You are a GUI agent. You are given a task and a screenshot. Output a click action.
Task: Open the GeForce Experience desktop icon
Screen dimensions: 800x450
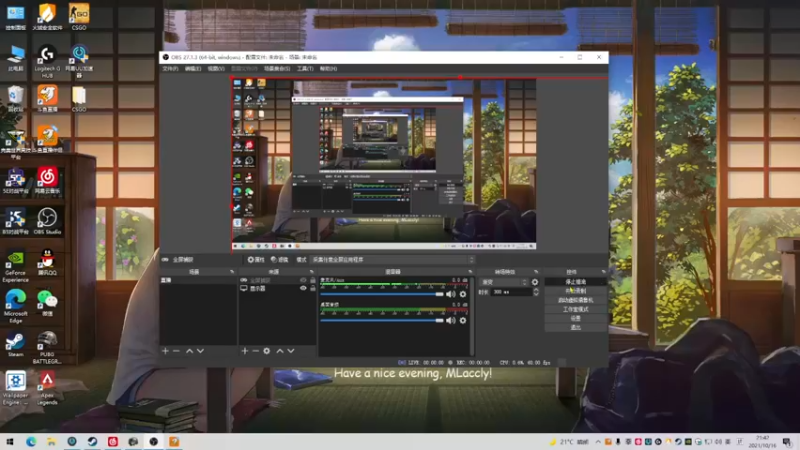pos(15,265)
